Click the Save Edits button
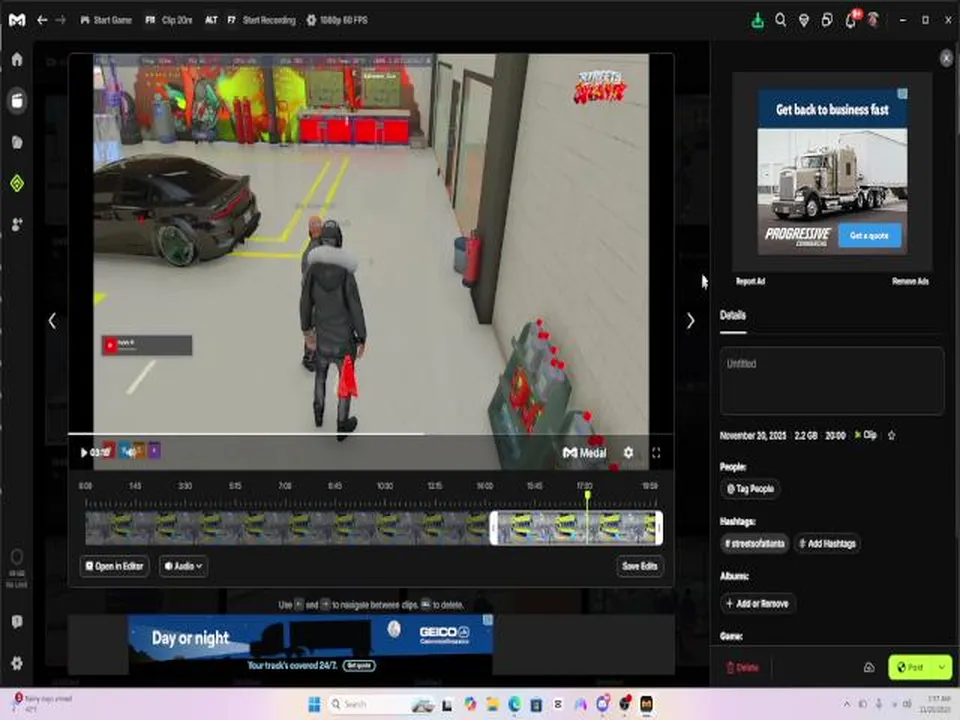 pos(640,566)
